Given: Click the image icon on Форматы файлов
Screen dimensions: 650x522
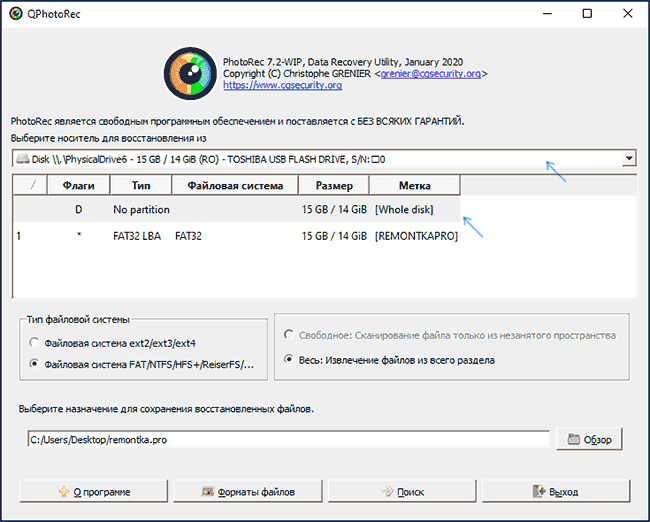Looking at the screenshot, I should pyautogui.click(x=208, y=492).
